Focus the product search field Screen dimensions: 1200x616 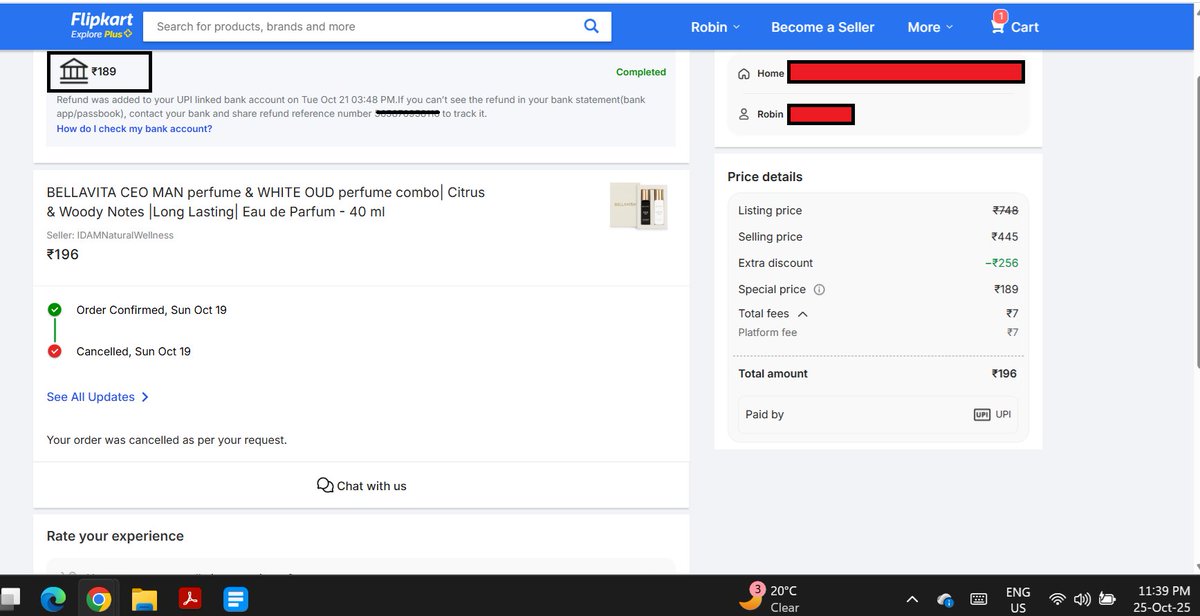(377, 26)
